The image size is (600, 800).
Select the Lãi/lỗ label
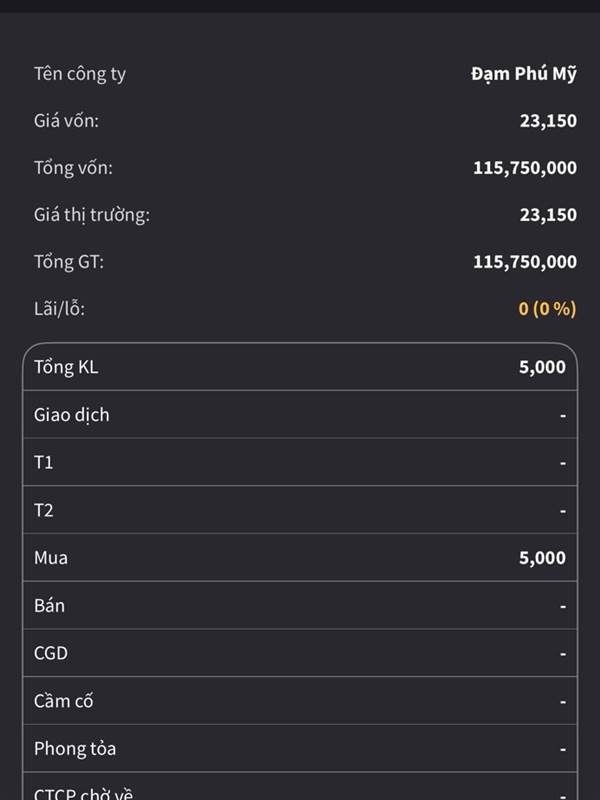click(x=59, y=309)
